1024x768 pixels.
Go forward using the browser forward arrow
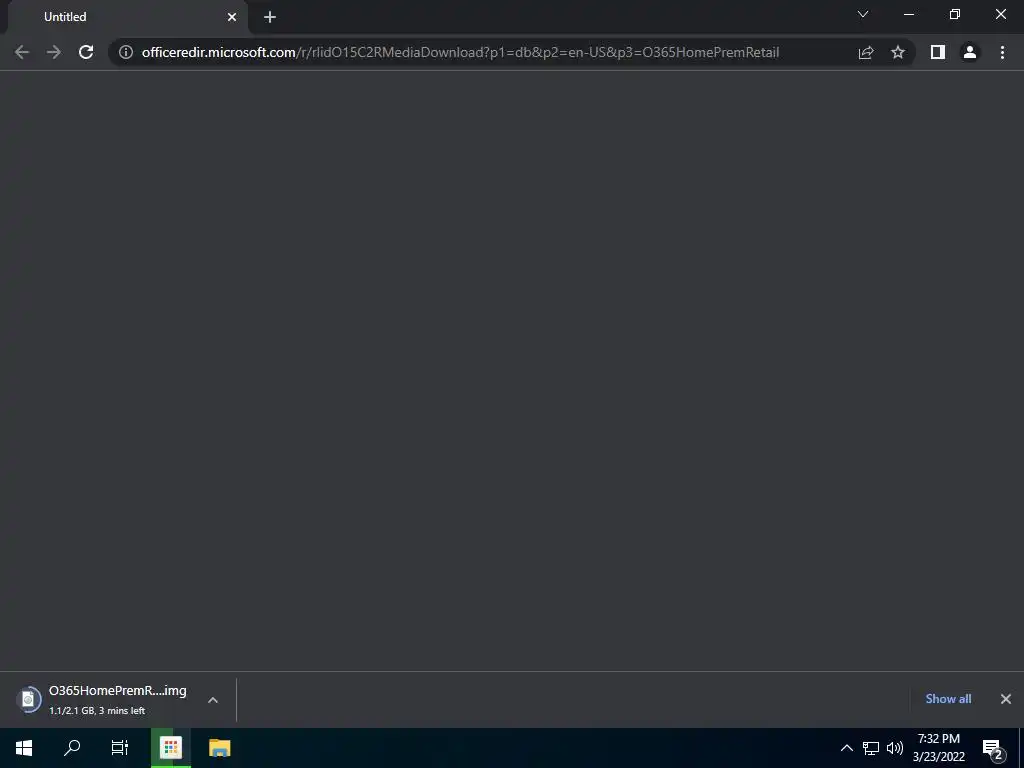(54, 52)
